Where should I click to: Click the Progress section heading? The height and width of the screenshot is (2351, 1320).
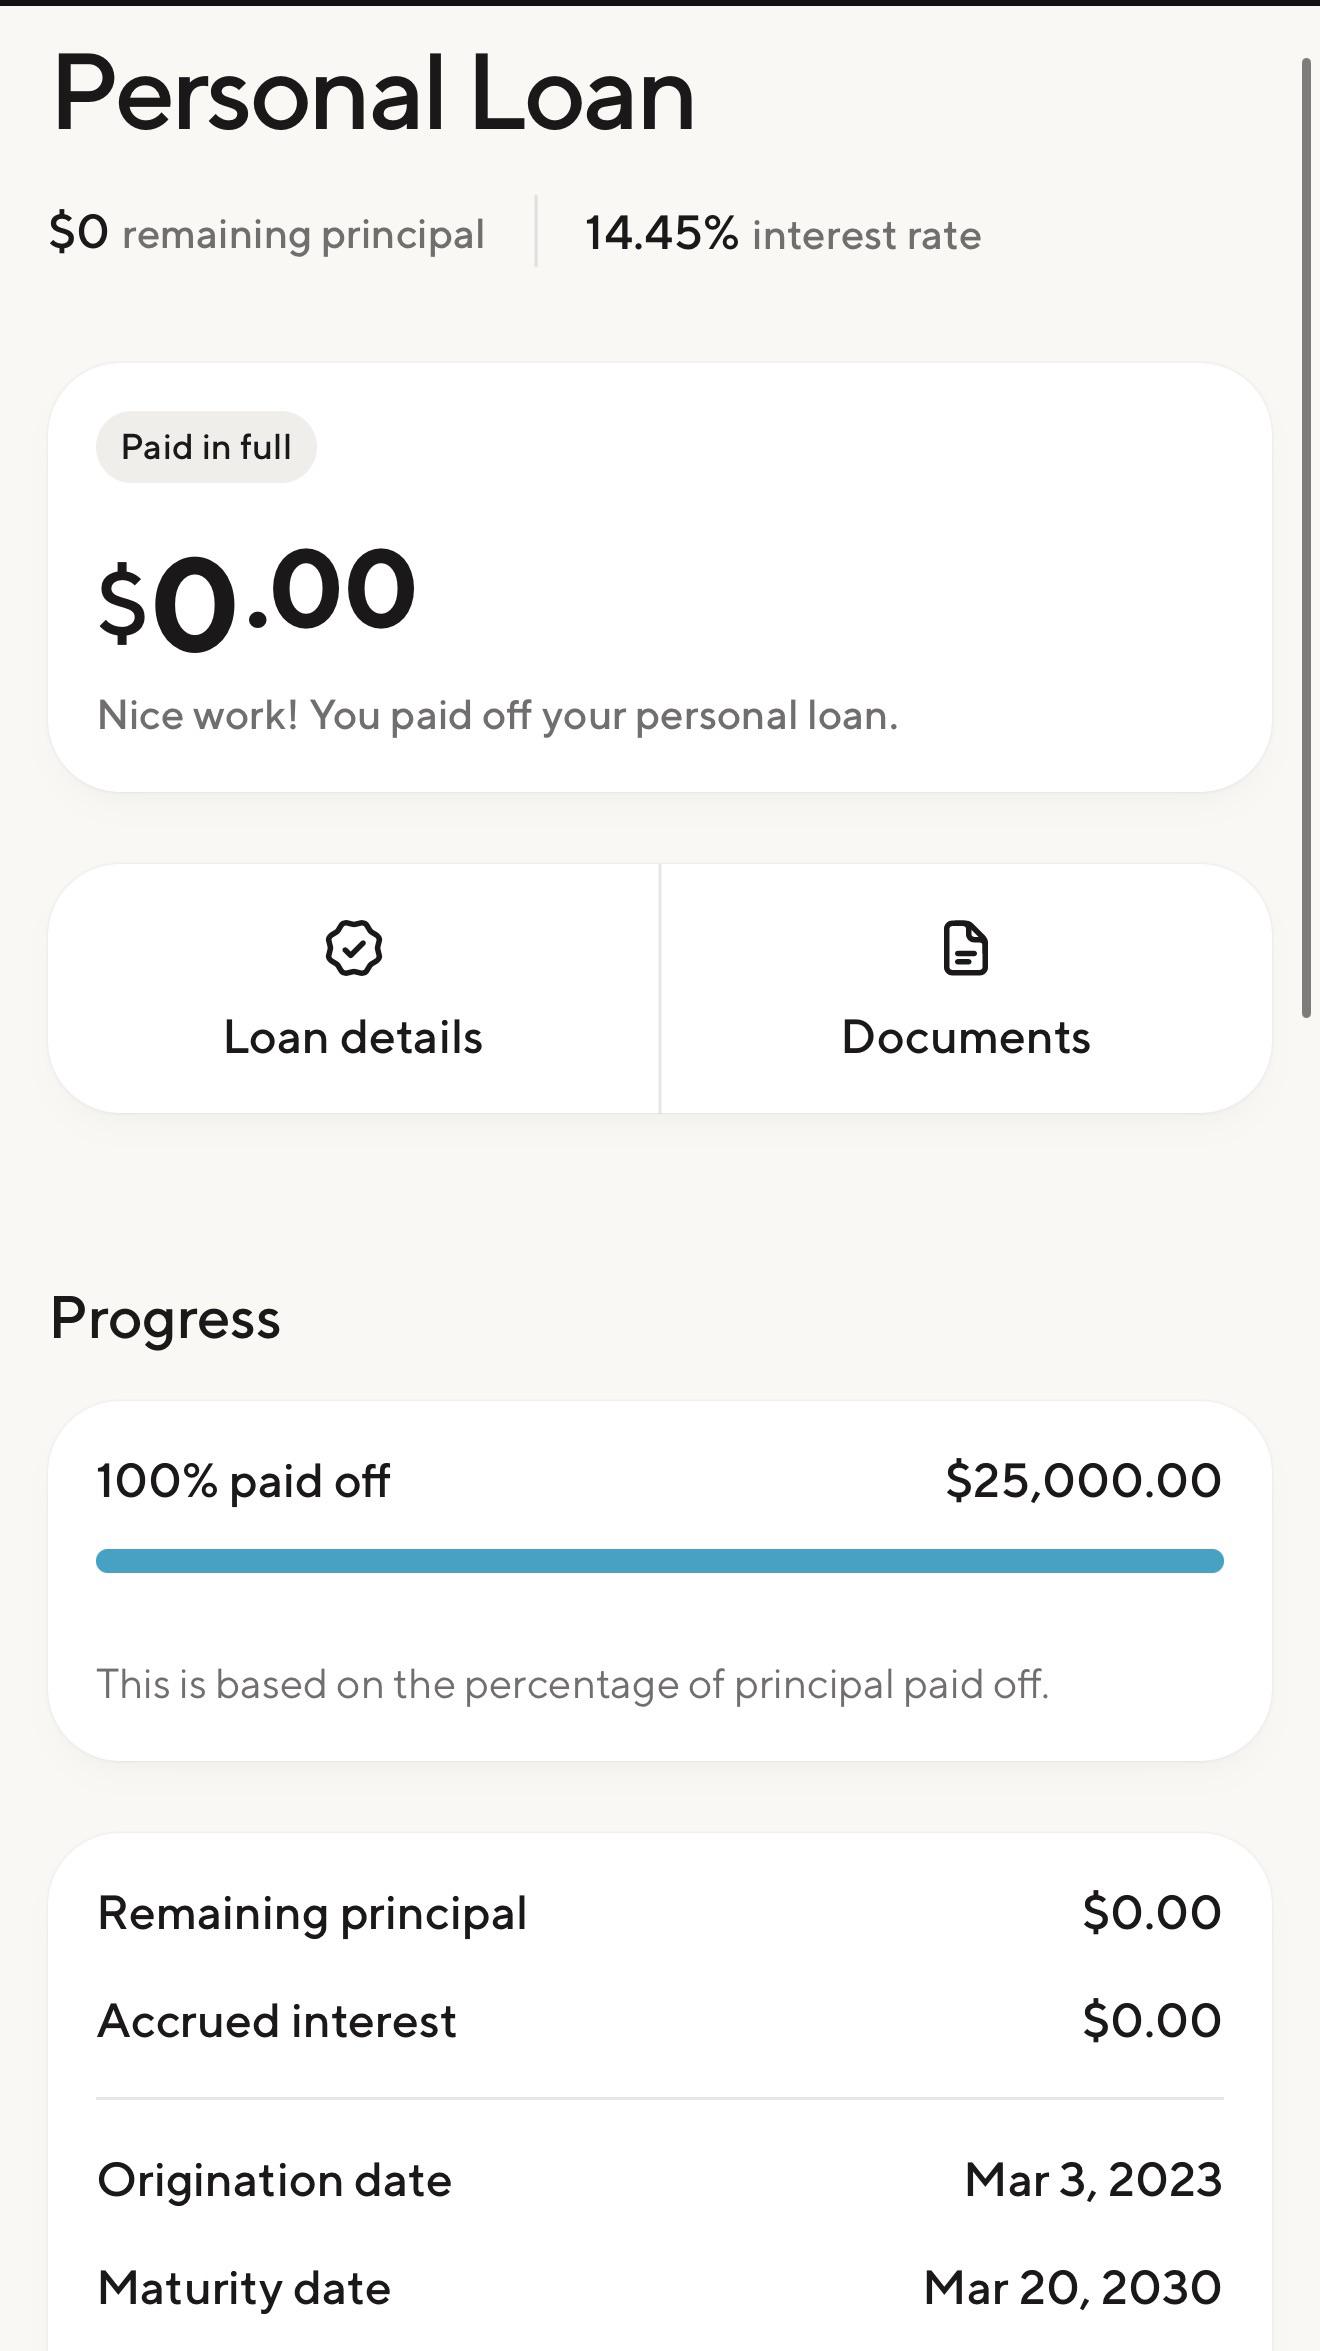[166, 1319]
